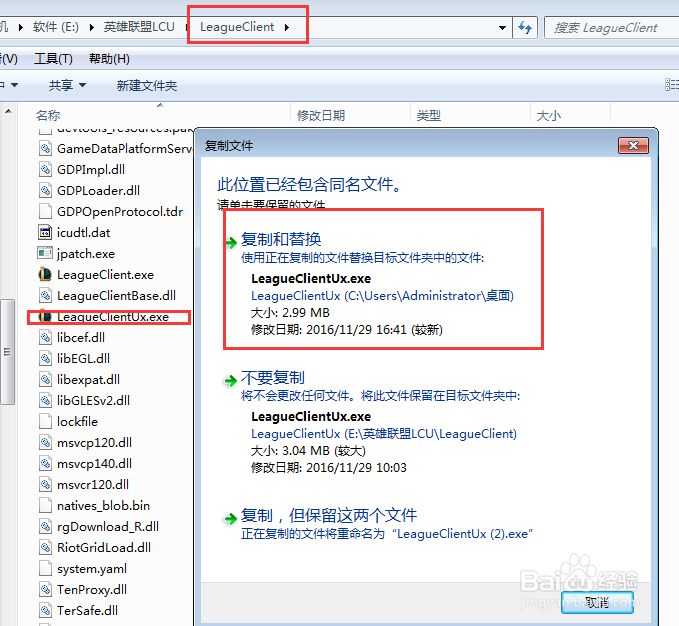
Task: Click the file list vertical scrollbar thumb
Action: click(8, 352)
